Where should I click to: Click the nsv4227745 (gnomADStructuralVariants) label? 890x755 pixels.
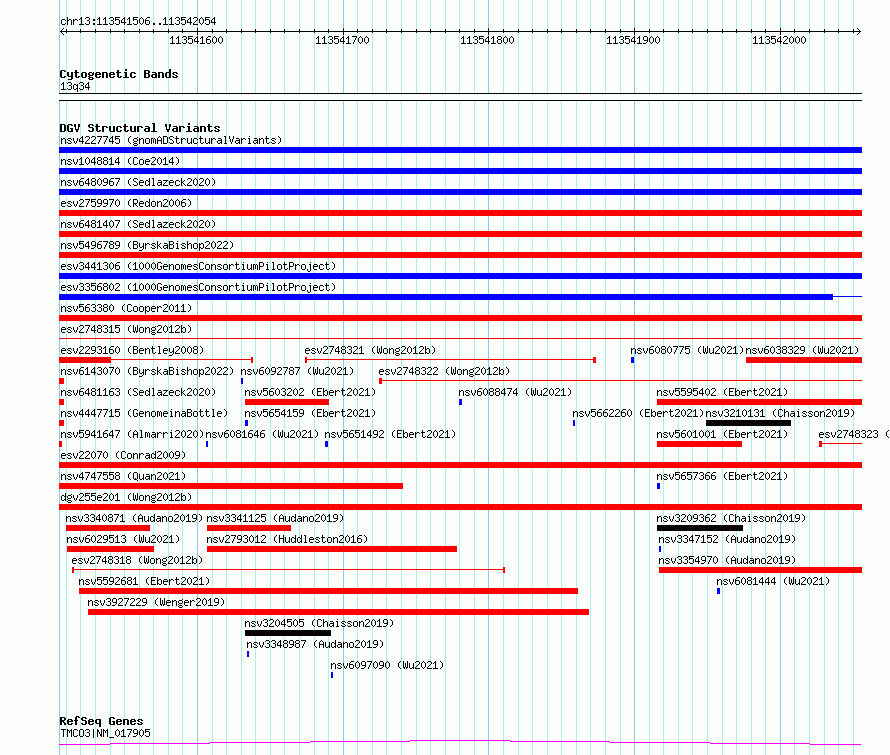171,140
